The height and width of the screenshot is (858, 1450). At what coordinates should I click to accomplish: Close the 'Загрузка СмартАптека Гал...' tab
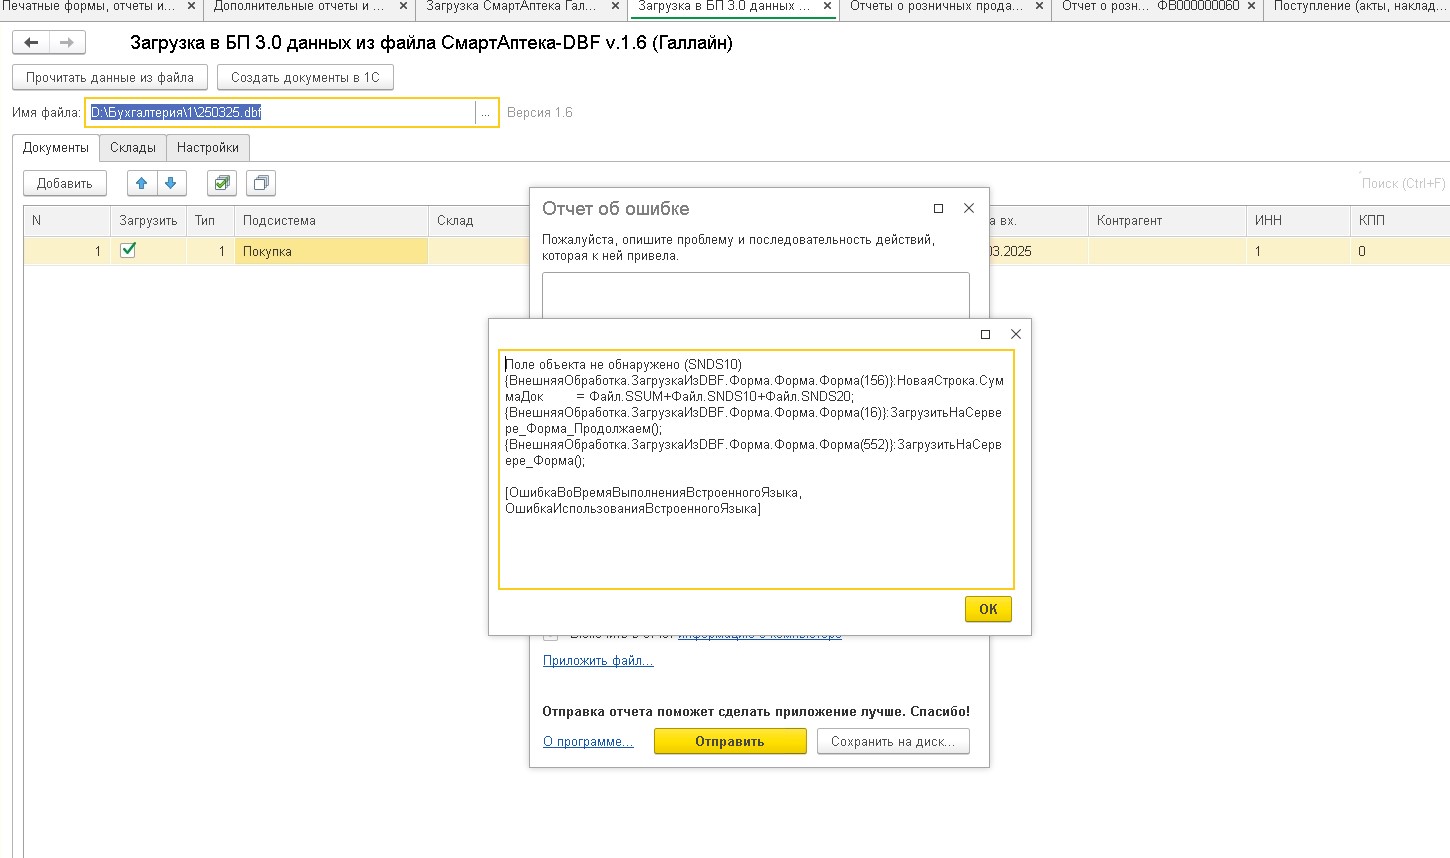[x=615, y=6]
